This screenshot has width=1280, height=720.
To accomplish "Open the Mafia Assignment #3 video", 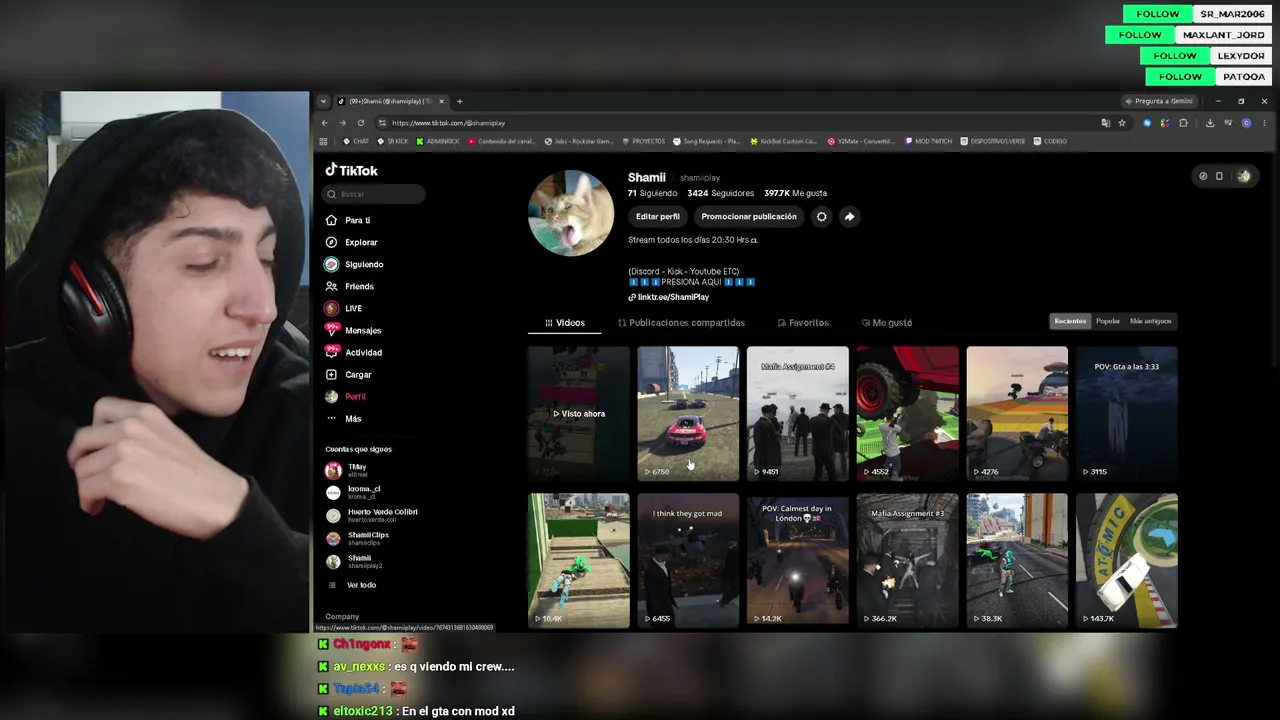I will click(908, 560).
